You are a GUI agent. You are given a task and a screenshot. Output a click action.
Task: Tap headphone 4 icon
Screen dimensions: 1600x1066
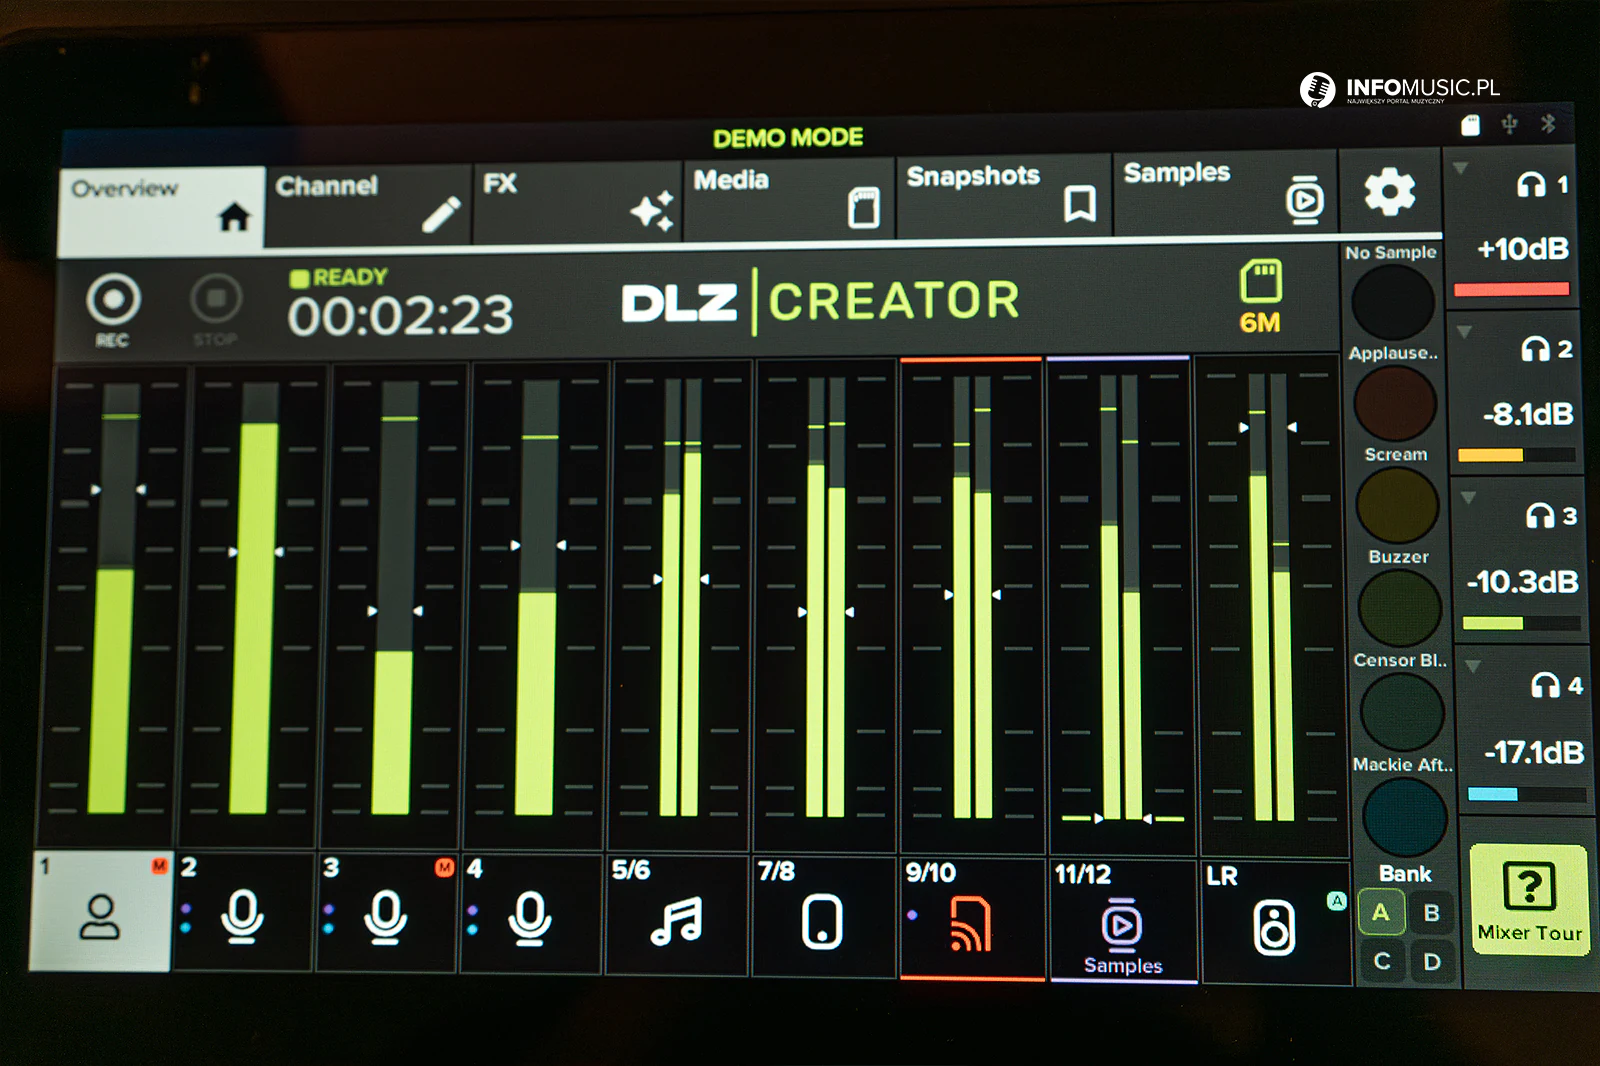point(1545,685)
